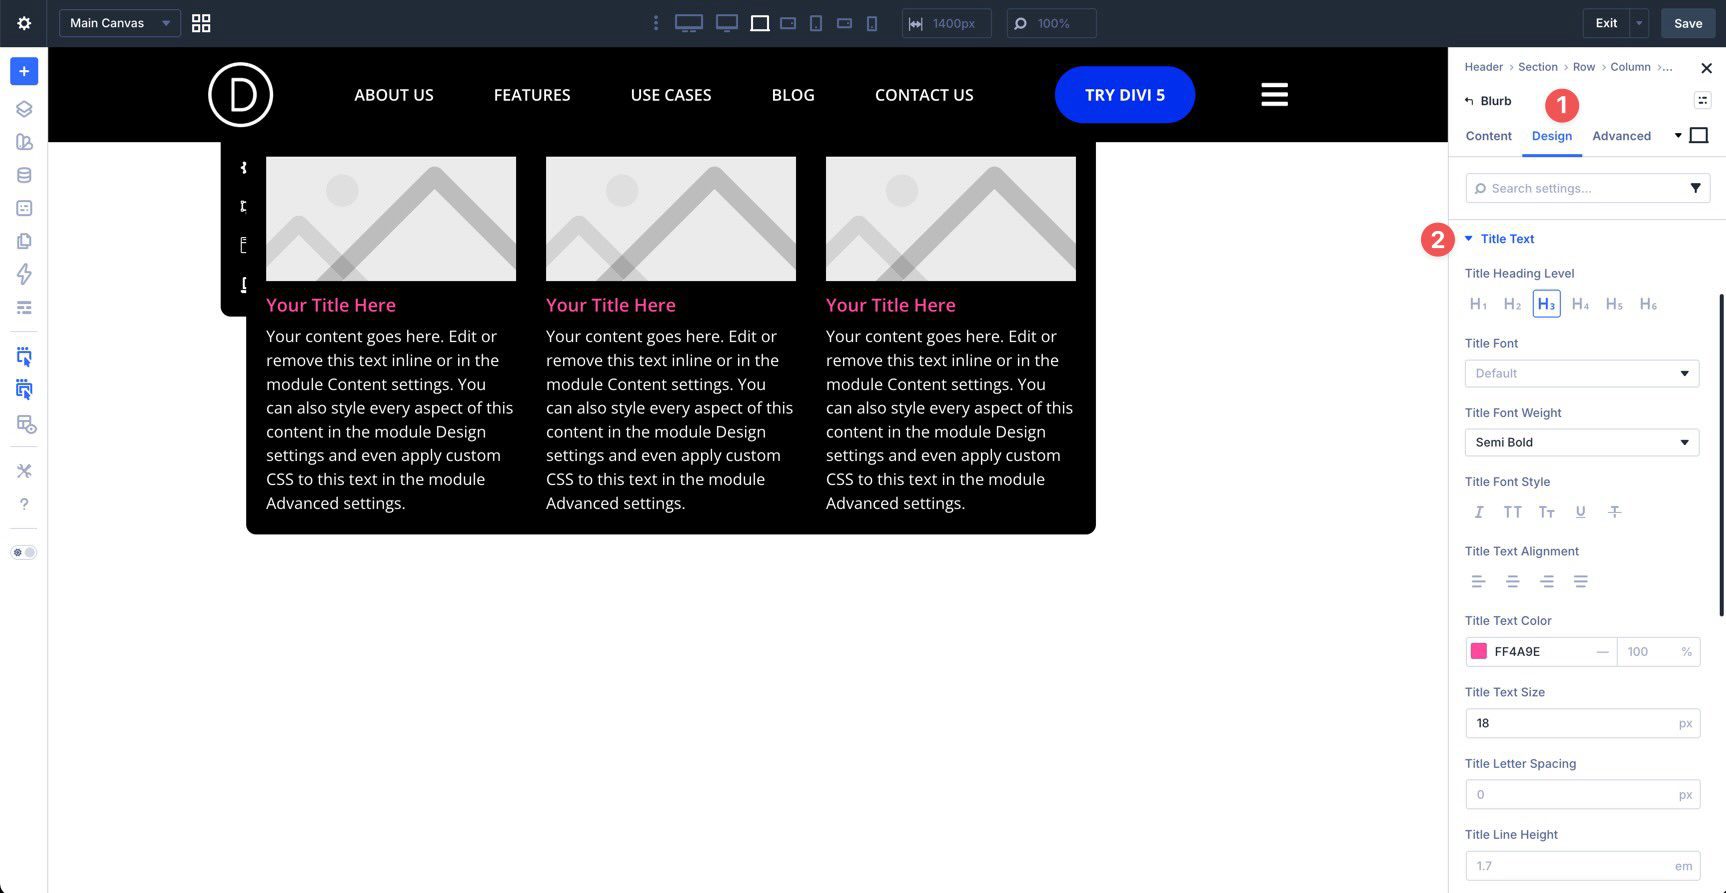Viewport: 1726px width, 893px height.
Task: Set title heading level to H4
Action: tap(1580, 304)
